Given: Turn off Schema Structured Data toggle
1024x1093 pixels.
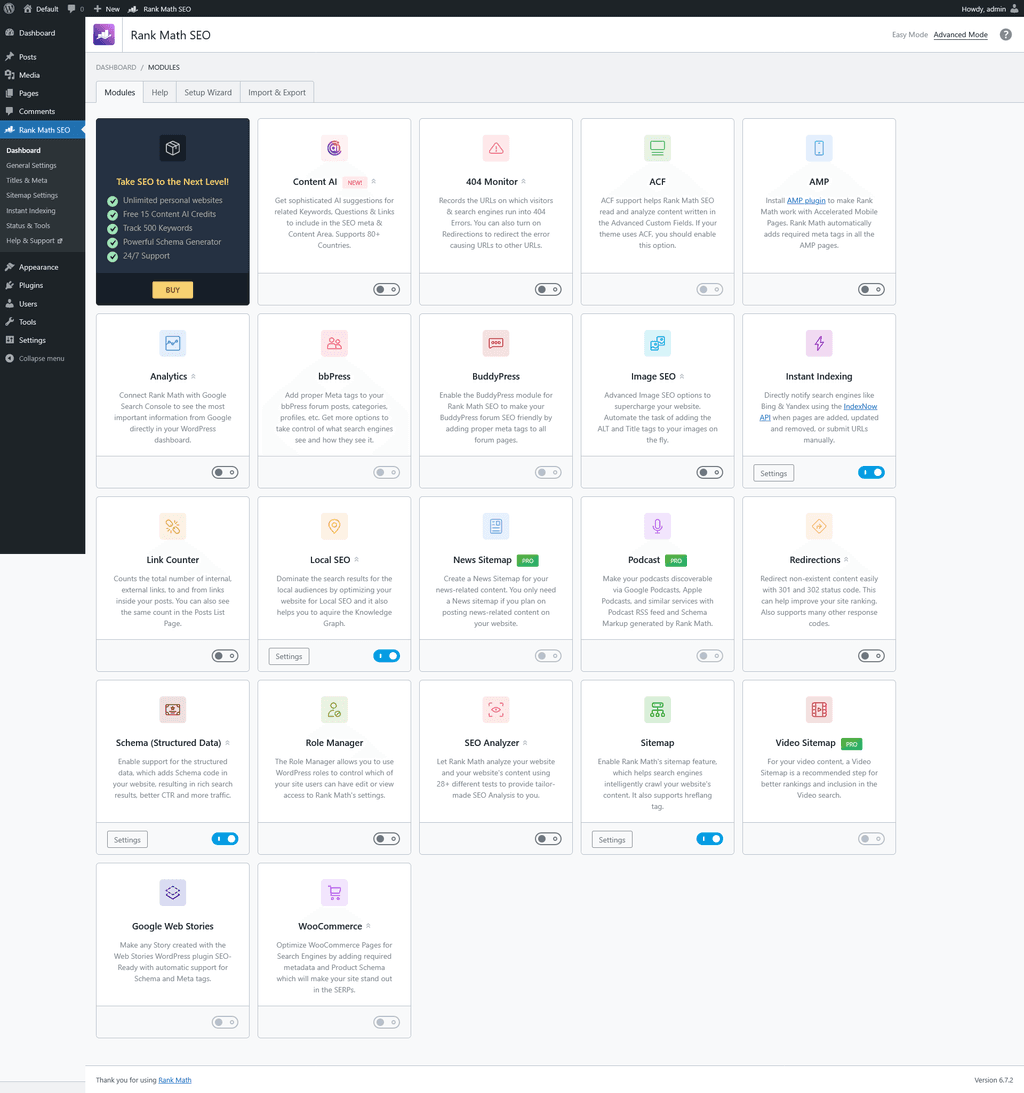Looking at the screenshot, I should click(x=225, y=839).
